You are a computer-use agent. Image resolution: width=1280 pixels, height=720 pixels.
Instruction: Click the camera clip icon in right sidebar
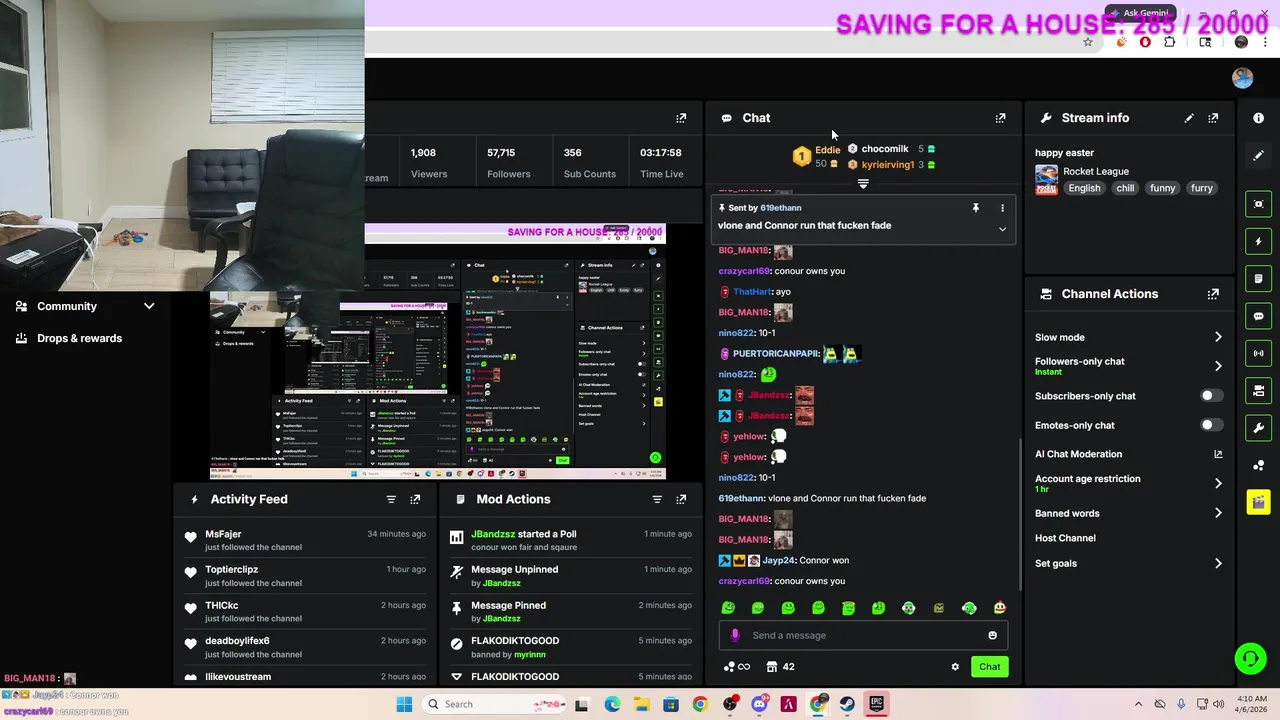(x=1258, y=390)
